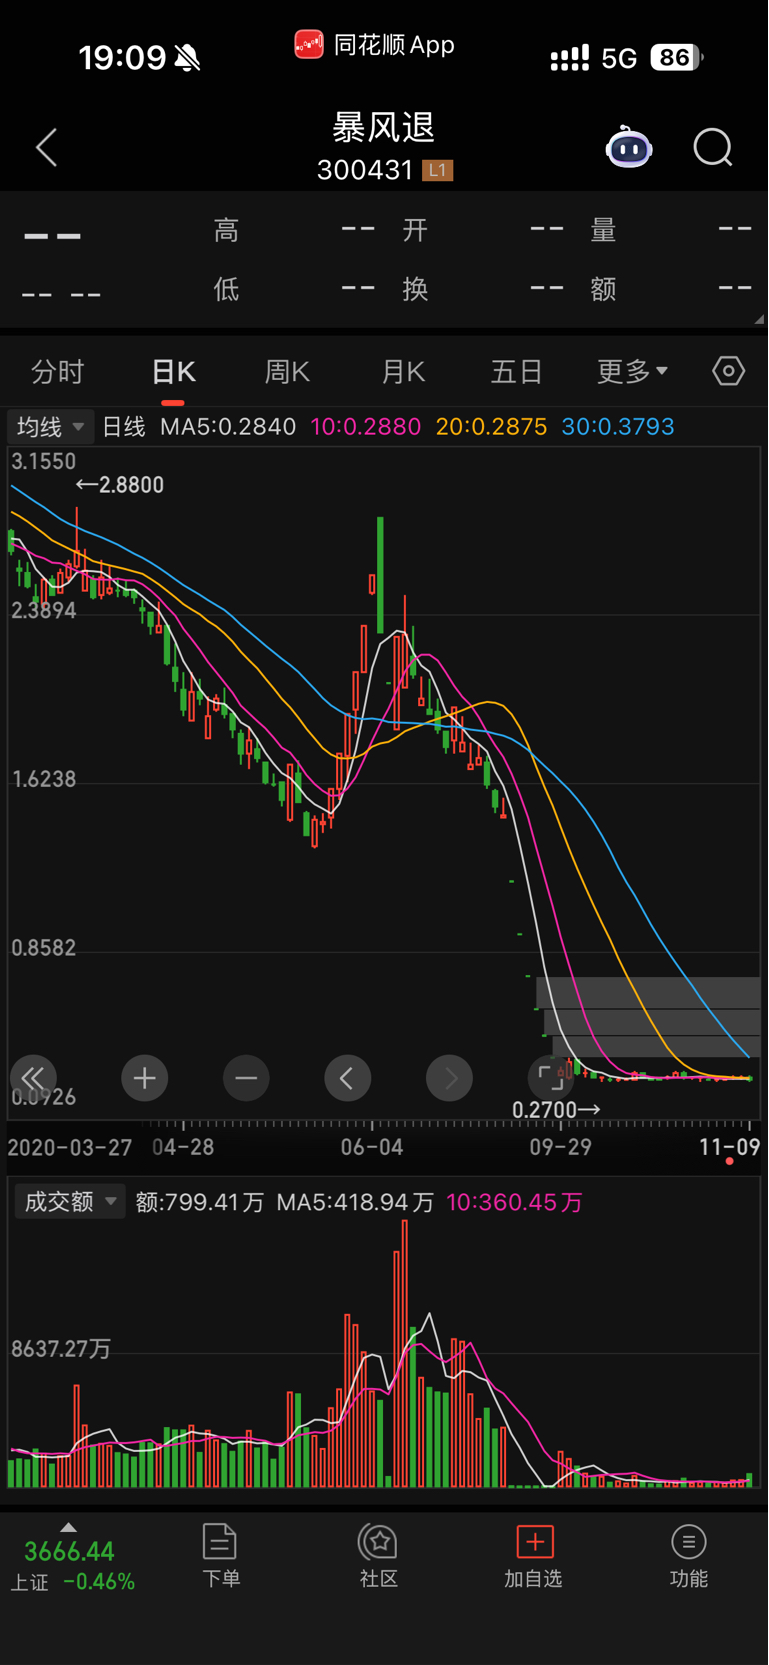
Task: Open 功能 functions menu icon
Action: pos(689,1541)
